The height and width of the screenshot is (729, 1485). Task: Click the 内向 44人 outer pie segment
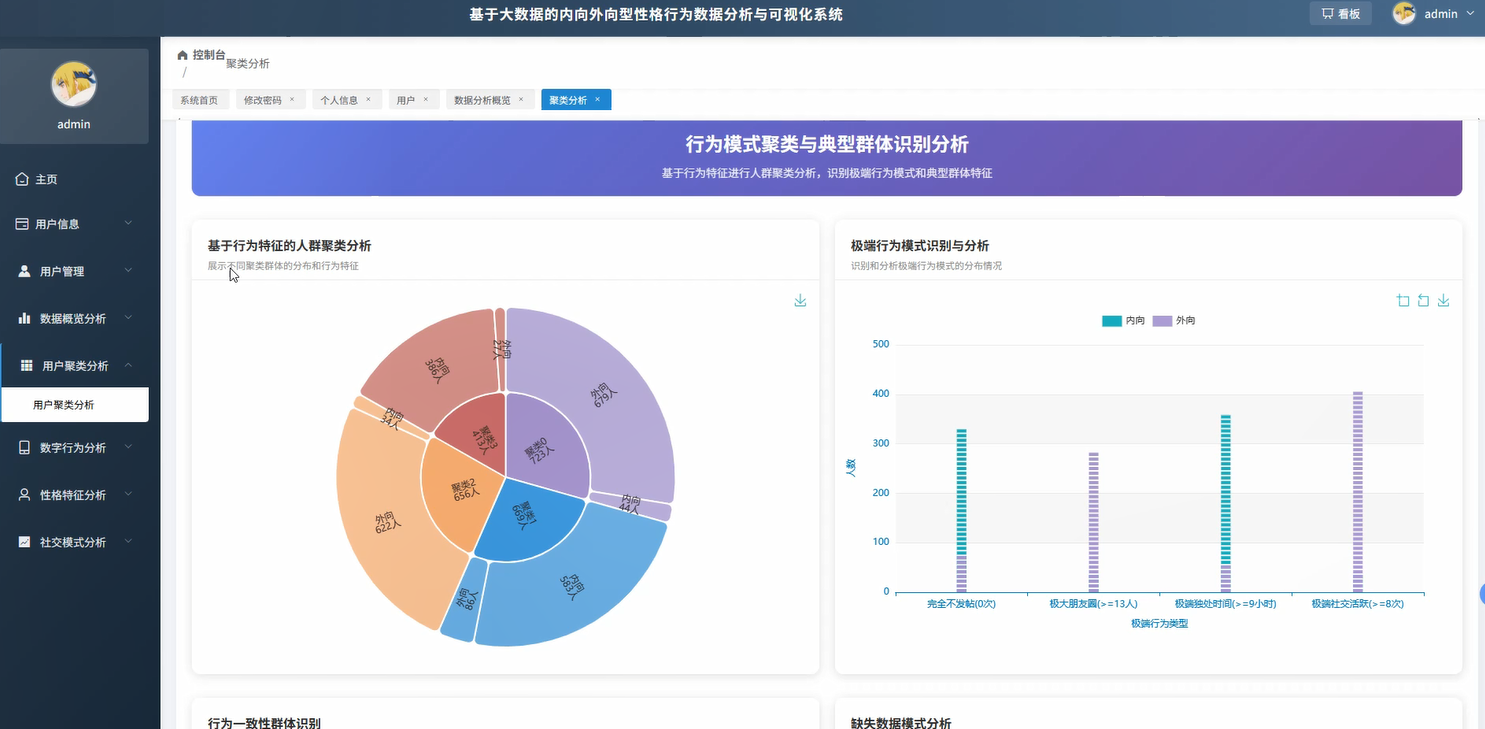coord(632,505)
